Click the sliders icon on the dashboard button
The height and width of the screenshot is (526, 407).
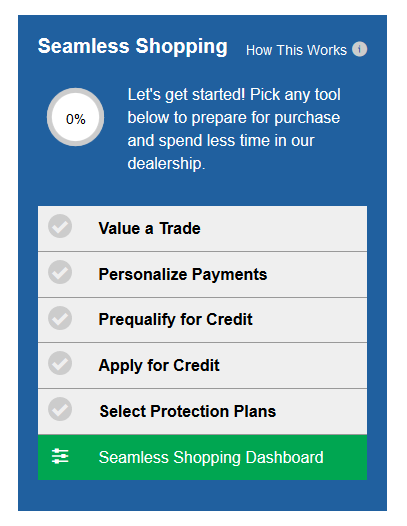coord(60,456)
